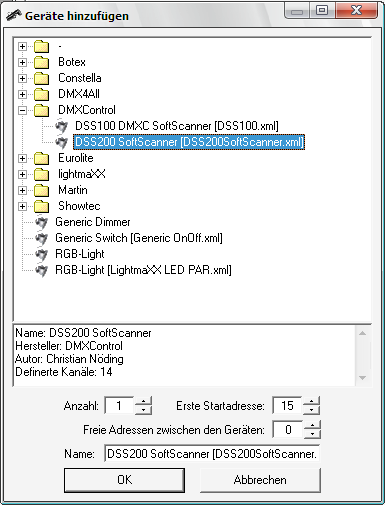
Task: Click the folder icon of the dash entry
Action: [x=42, y=46]
